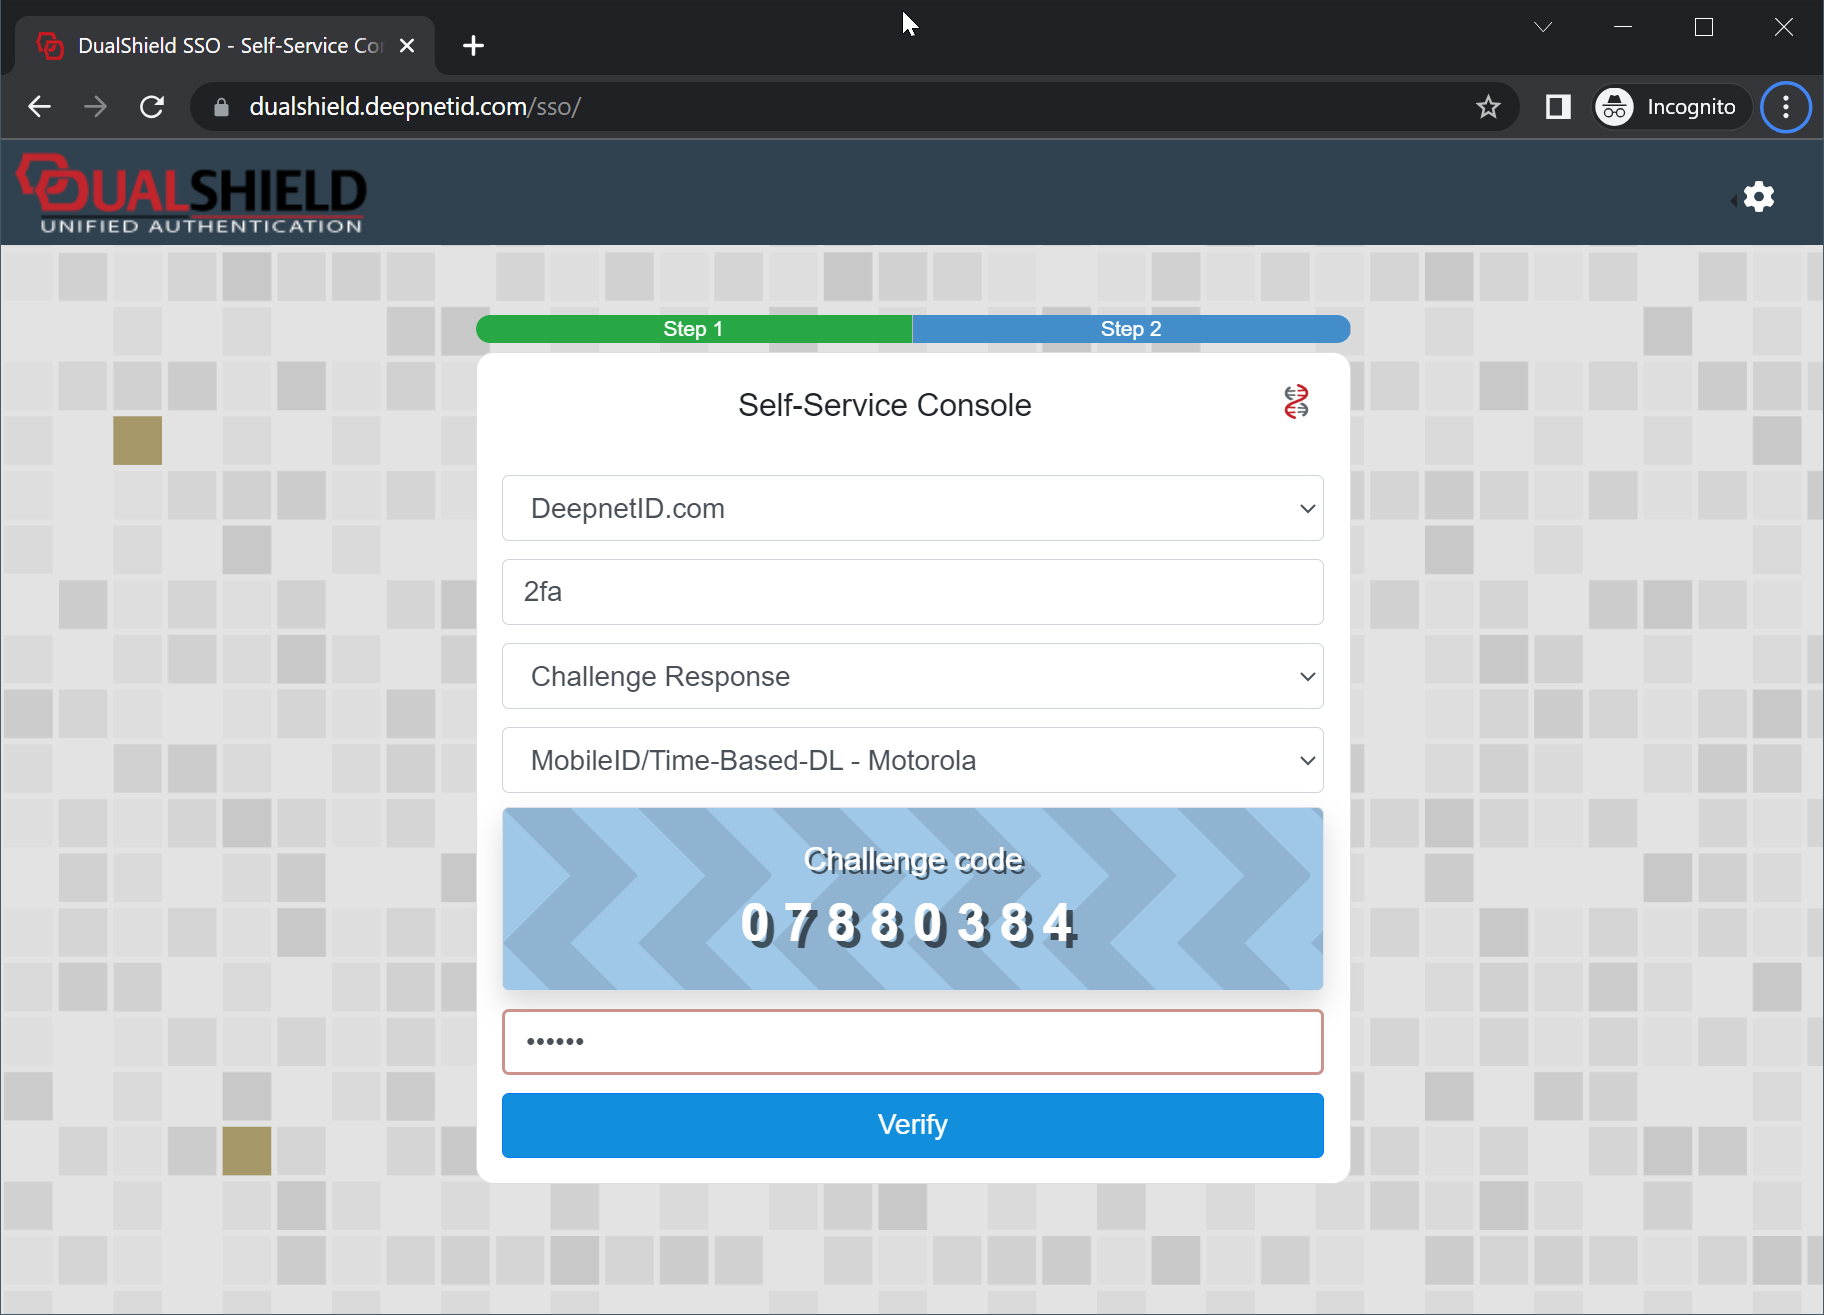Click the settings gear icon in header
The image size is (1824, 1315).
[x=1758, y=197]
